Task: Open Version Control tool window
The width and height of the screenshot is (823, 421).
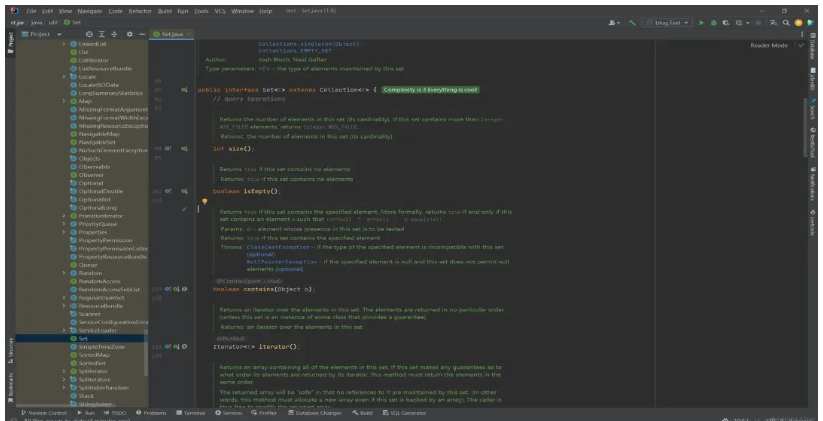Action: click(x=44, y=413)
